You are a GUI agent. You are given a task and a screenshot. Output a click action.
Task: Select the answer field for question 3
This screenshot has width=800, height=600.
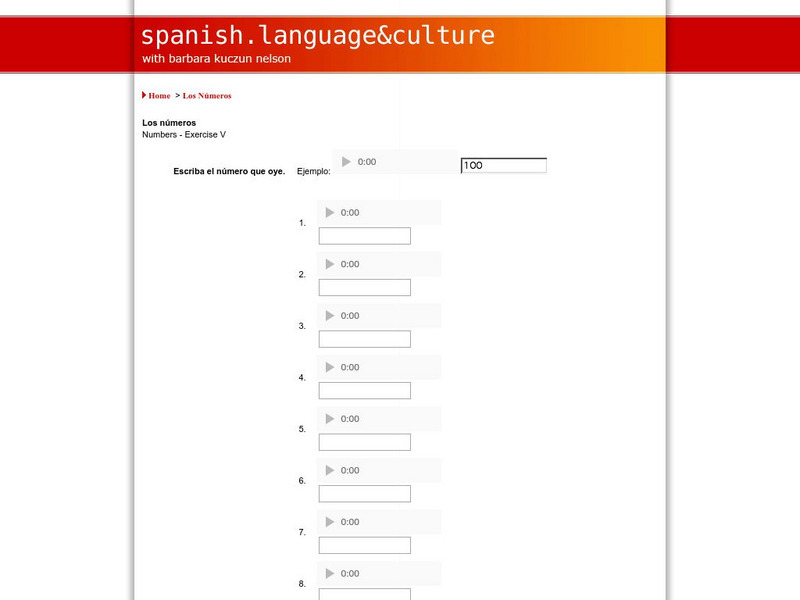pyautogui.click(x=365, y=339)
